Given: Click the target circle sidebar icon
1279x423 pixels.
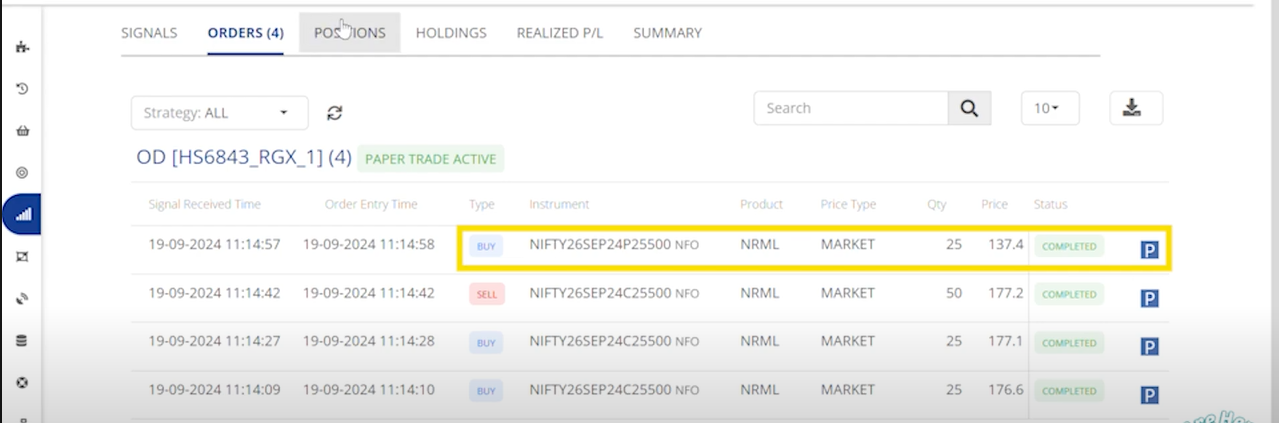Looking at the screenshot, I should coord(22,172).
